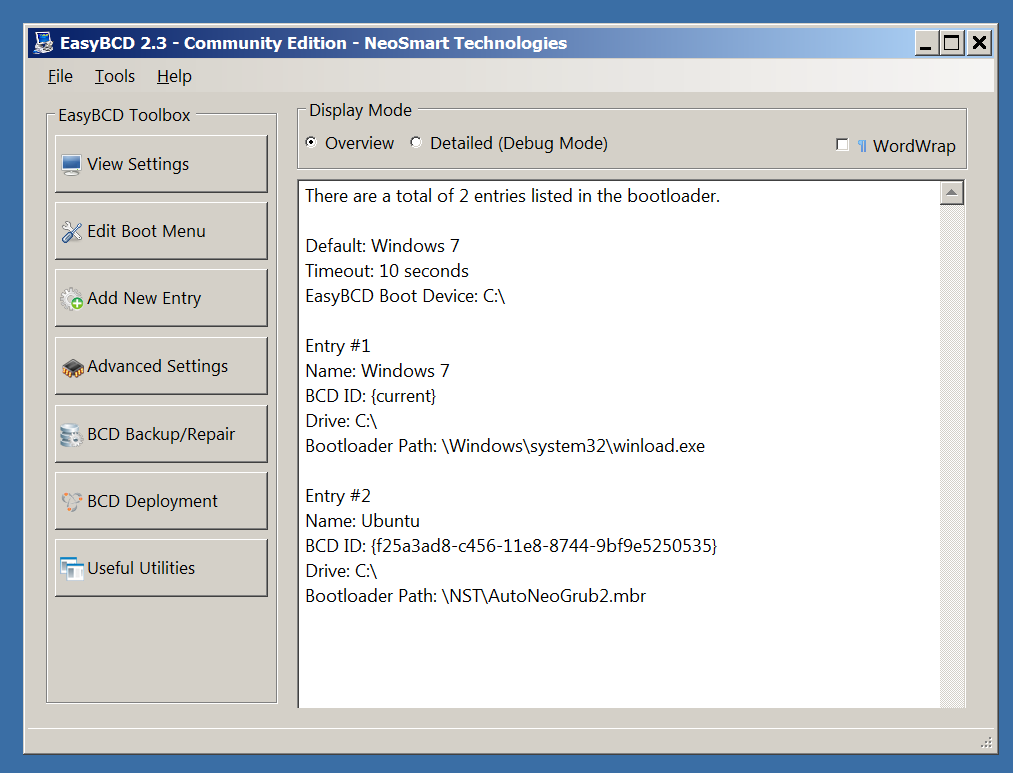The width and height of the screenshot is (1013, 773).
Task: Click the 'Entry #2' heading
Action: pyautogui.click(x=338, y=496)
